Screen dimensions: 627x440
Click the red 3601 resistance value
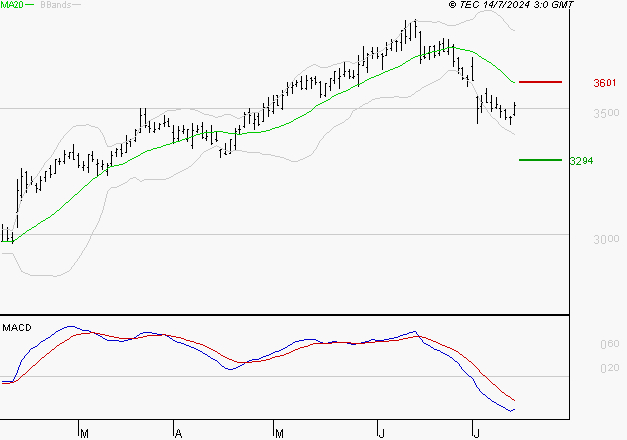click(605, 83)
